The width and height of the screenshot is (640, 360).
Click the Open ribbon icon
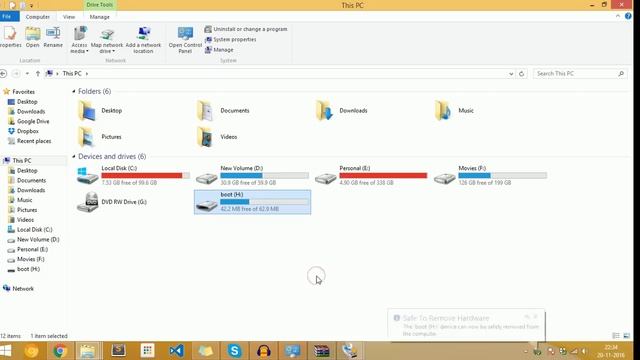pyautogui.click(x=33, y=37)
